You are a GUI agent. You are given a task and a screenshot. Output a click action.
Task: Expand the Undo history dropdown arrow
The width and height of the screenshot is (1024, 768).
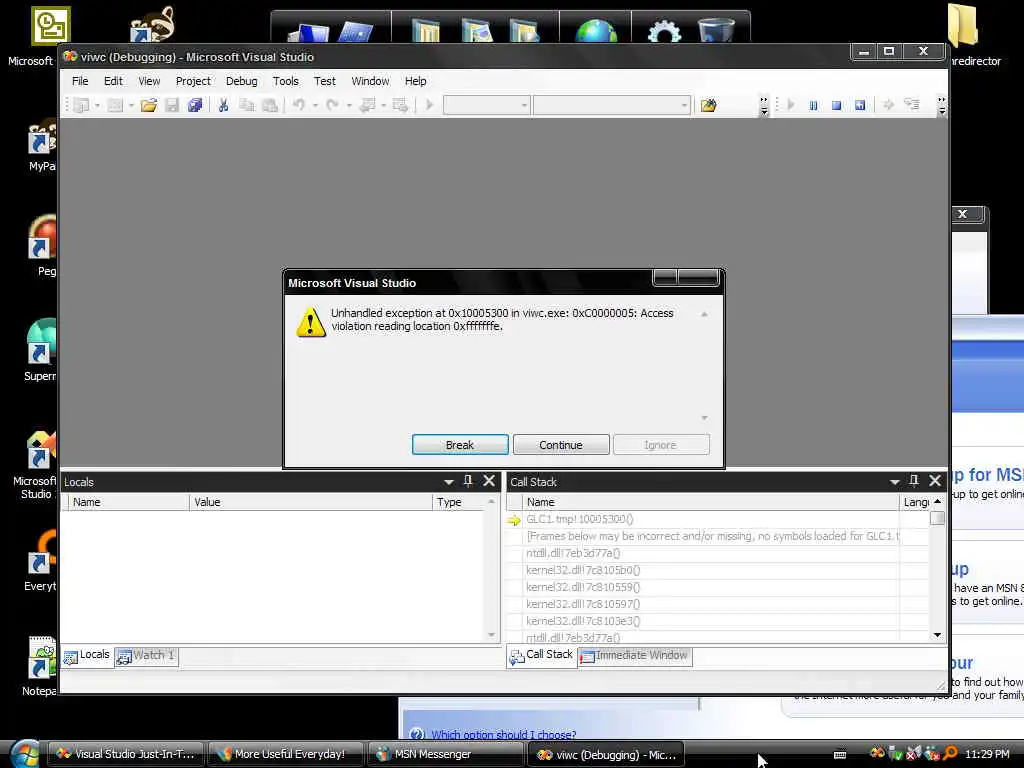(x=315, y=105)
